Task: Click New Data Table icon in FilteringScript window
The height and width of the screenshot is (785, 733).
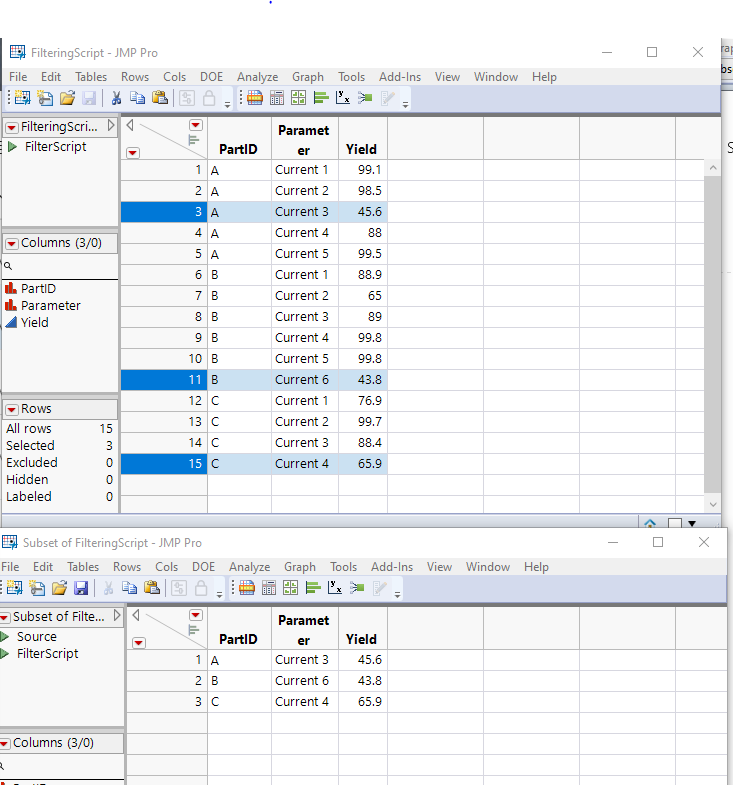Action: [22, 98]
